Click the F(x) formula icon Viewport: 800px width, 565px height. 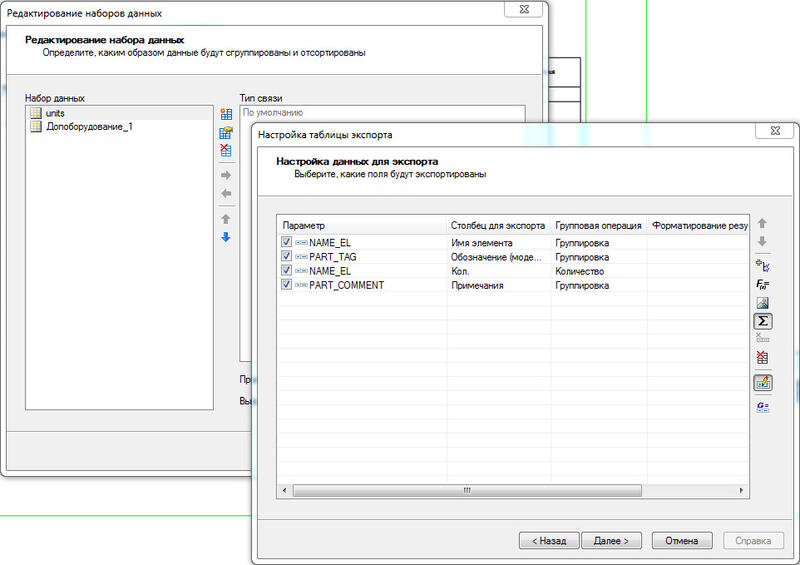pos(762,284)
